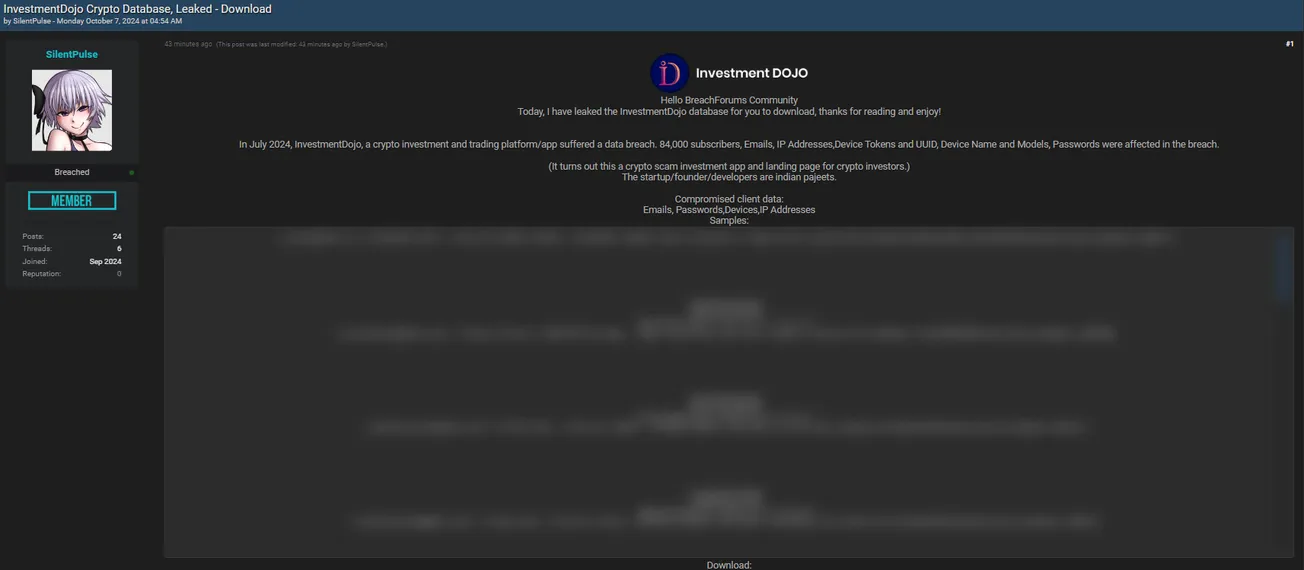The width and height of the screenshot is (1304, 570).
Task: Click the Joined date Sep 2024
Action: tap(105, 261)
